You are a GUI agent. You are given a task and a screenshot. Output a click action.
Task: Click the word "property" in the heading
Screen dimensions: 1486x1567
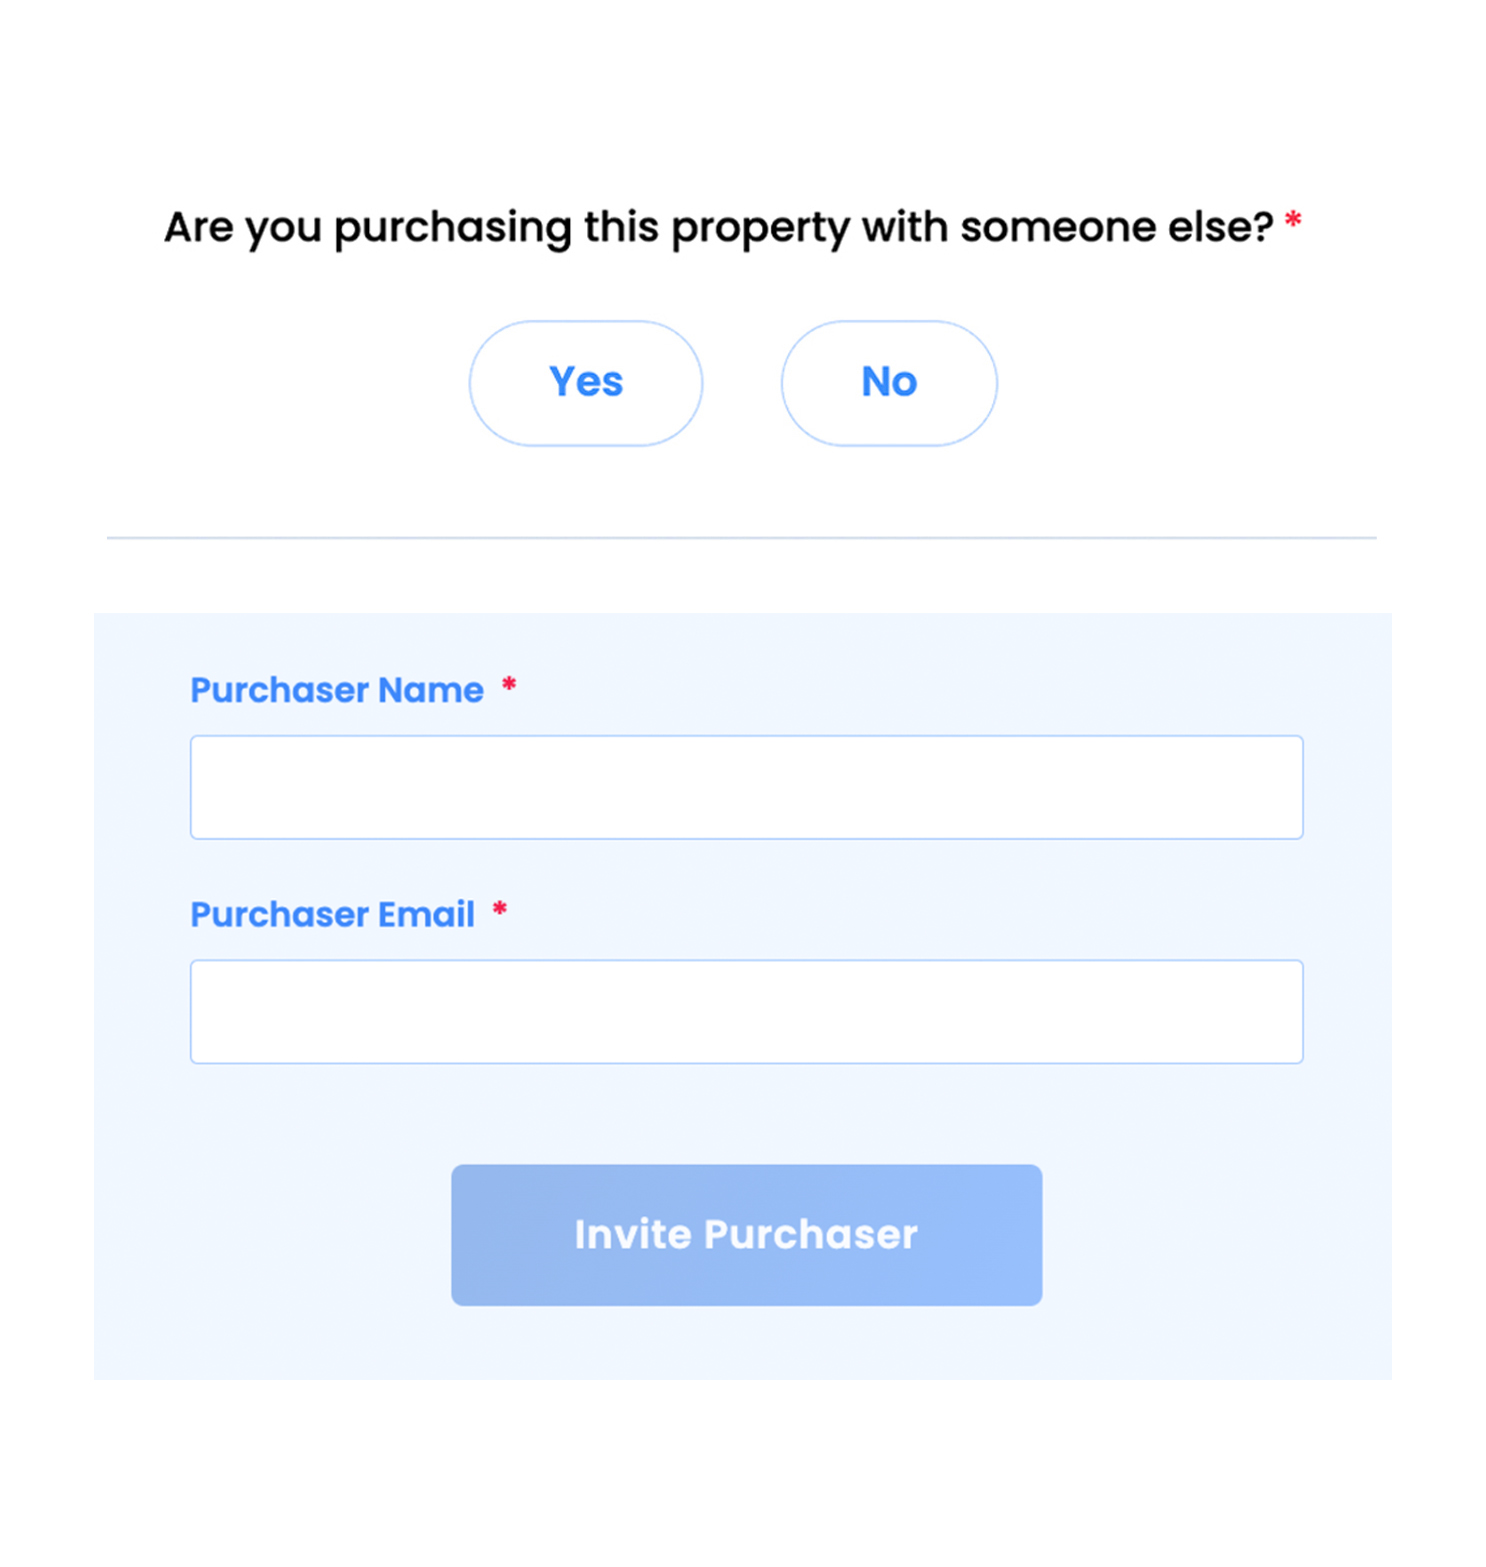coord(760,229)
